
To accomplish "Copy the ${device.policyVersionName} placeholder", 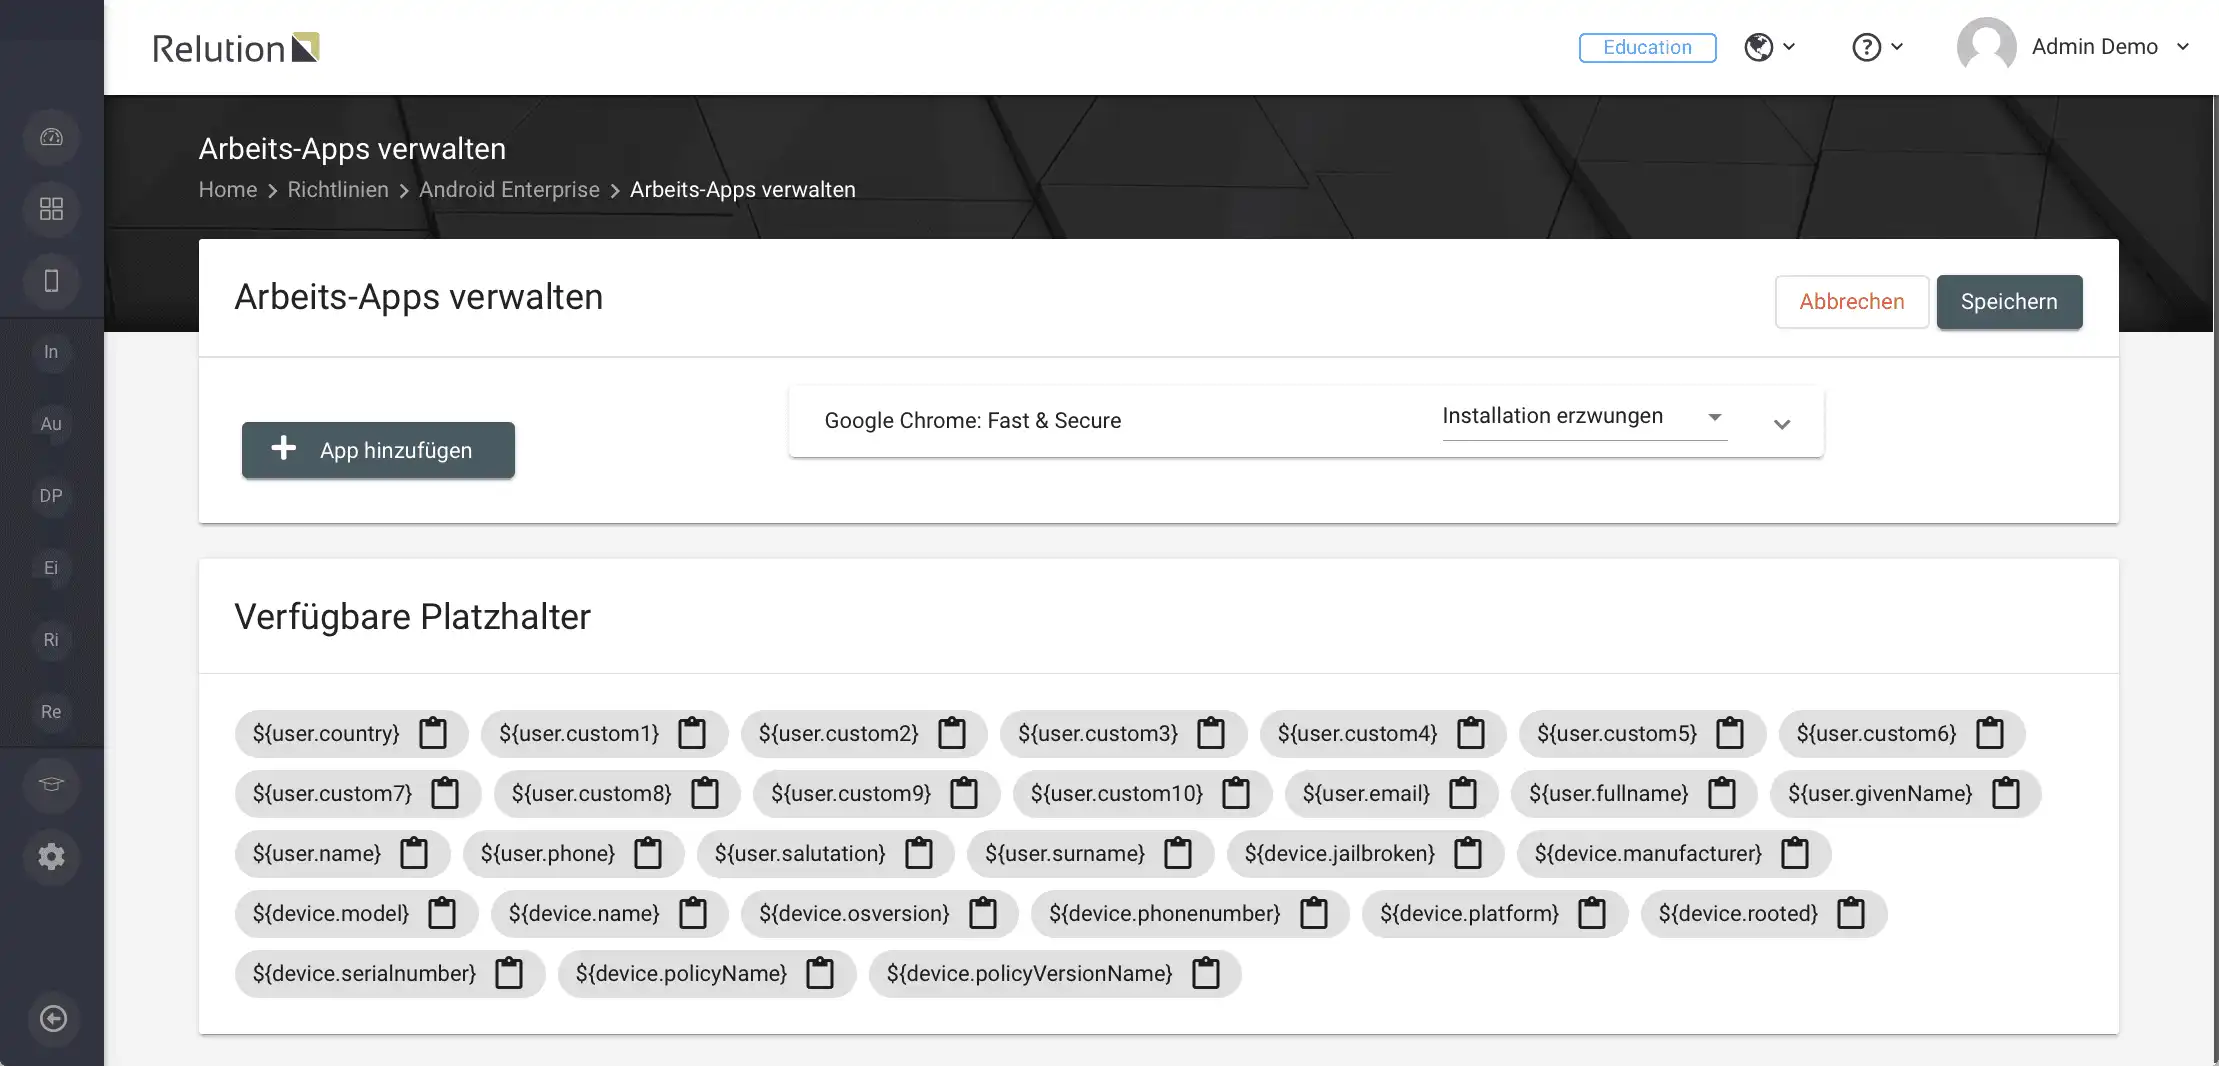I will click(1206, 973).
